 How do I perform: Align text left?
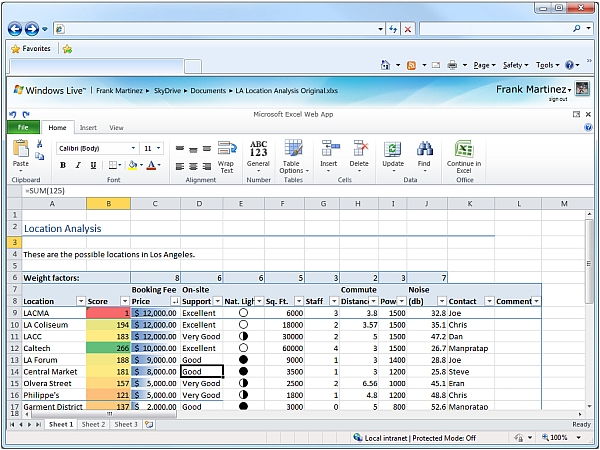coord(180,166)
